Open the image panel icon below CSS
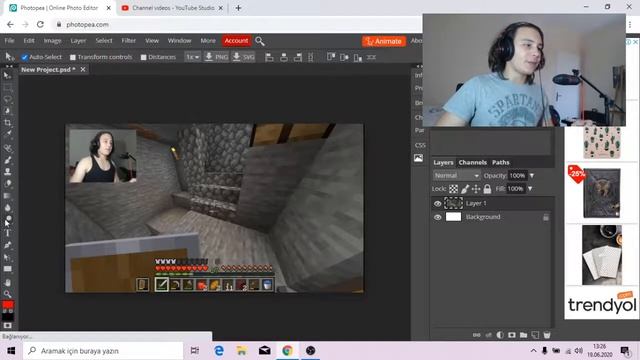640x360 pixels. (x=419, y=158)
